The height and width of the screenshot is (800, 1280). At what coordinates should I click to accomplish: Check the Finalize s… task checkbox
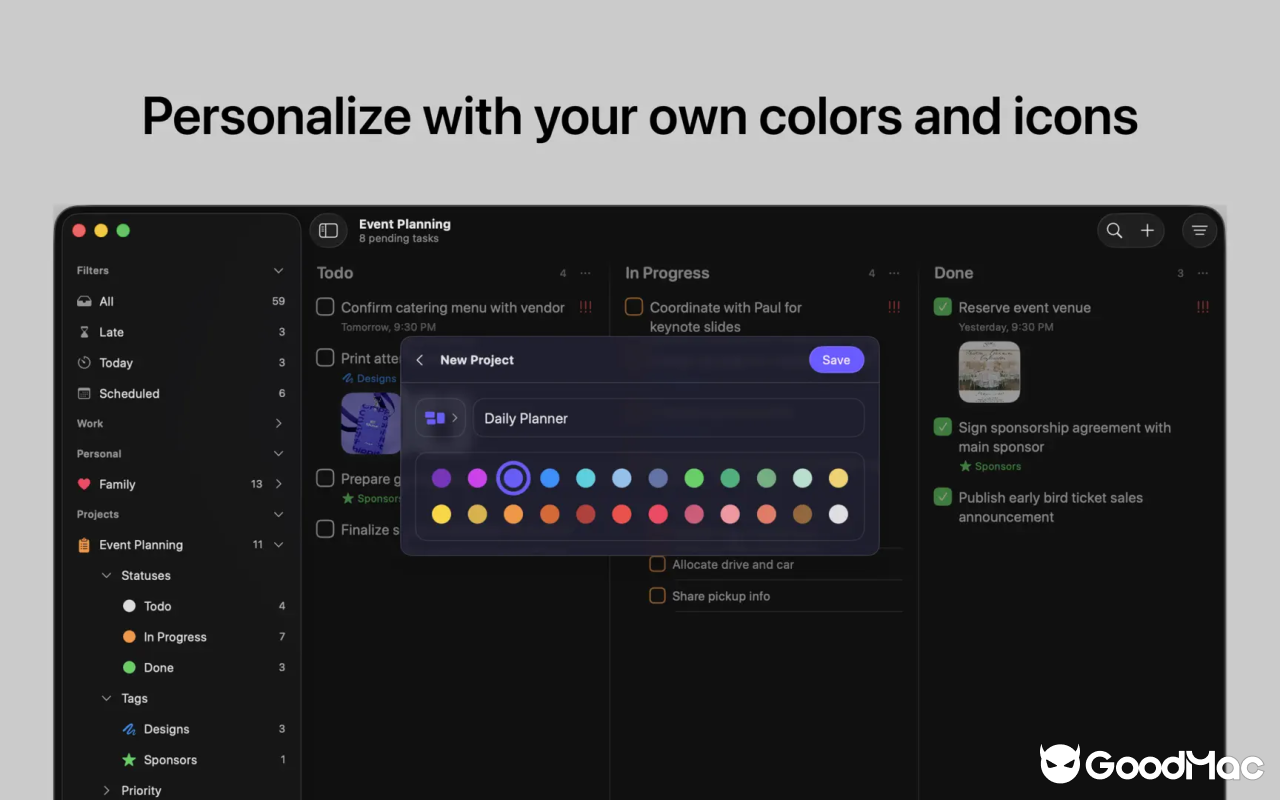(x=325, y=529)
